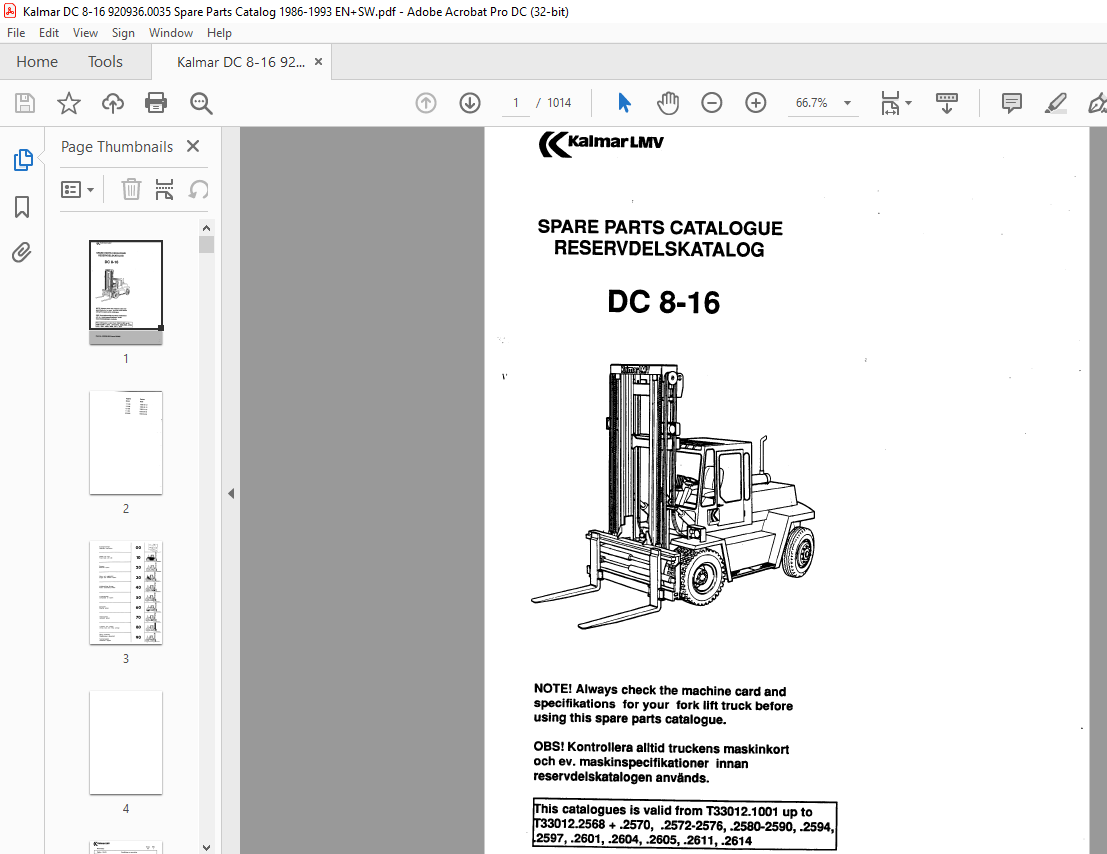Open the Bookmarks sidebar icon
Screen dimensions: 1107x854
click(22, 207)
